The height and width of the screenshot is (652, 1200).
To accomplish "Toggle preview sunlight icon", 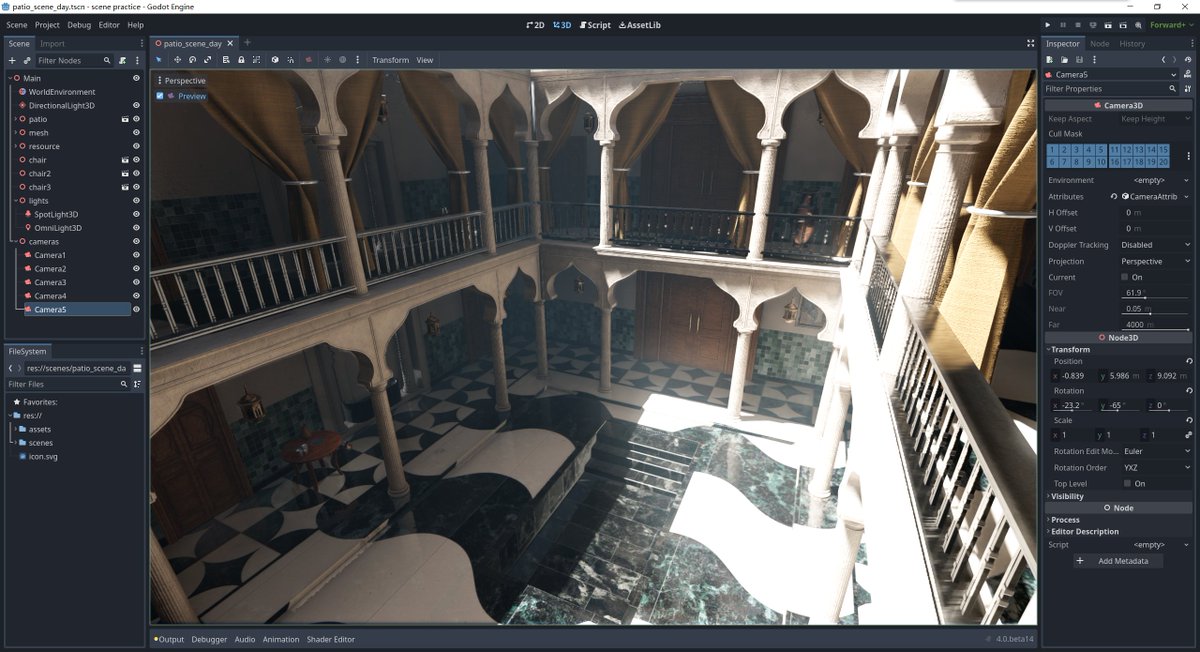I will [x=327, y=60].
